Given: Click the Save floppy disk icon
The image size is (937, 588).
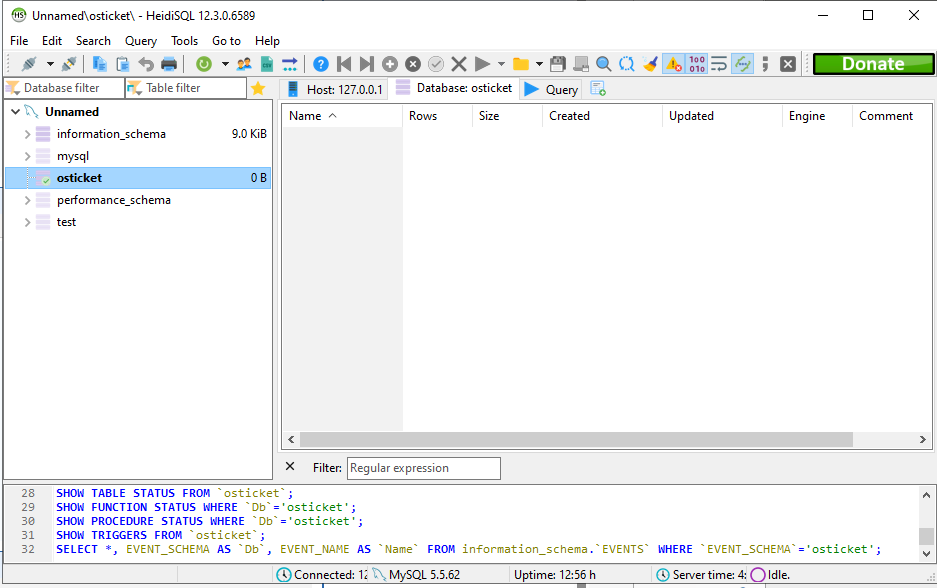Looking at the screenshot, I should [x=558, y=64].
